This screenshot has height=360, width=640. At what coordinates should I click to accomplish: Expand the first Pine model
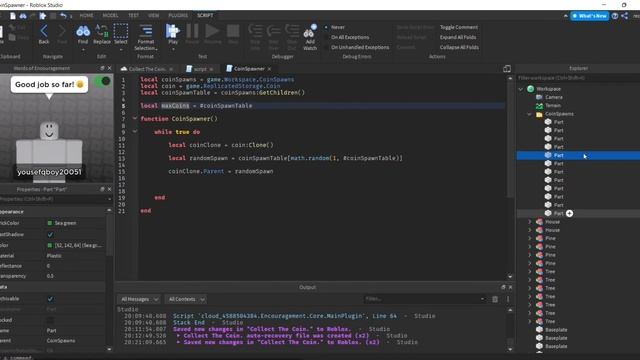[x=530, y=238]
